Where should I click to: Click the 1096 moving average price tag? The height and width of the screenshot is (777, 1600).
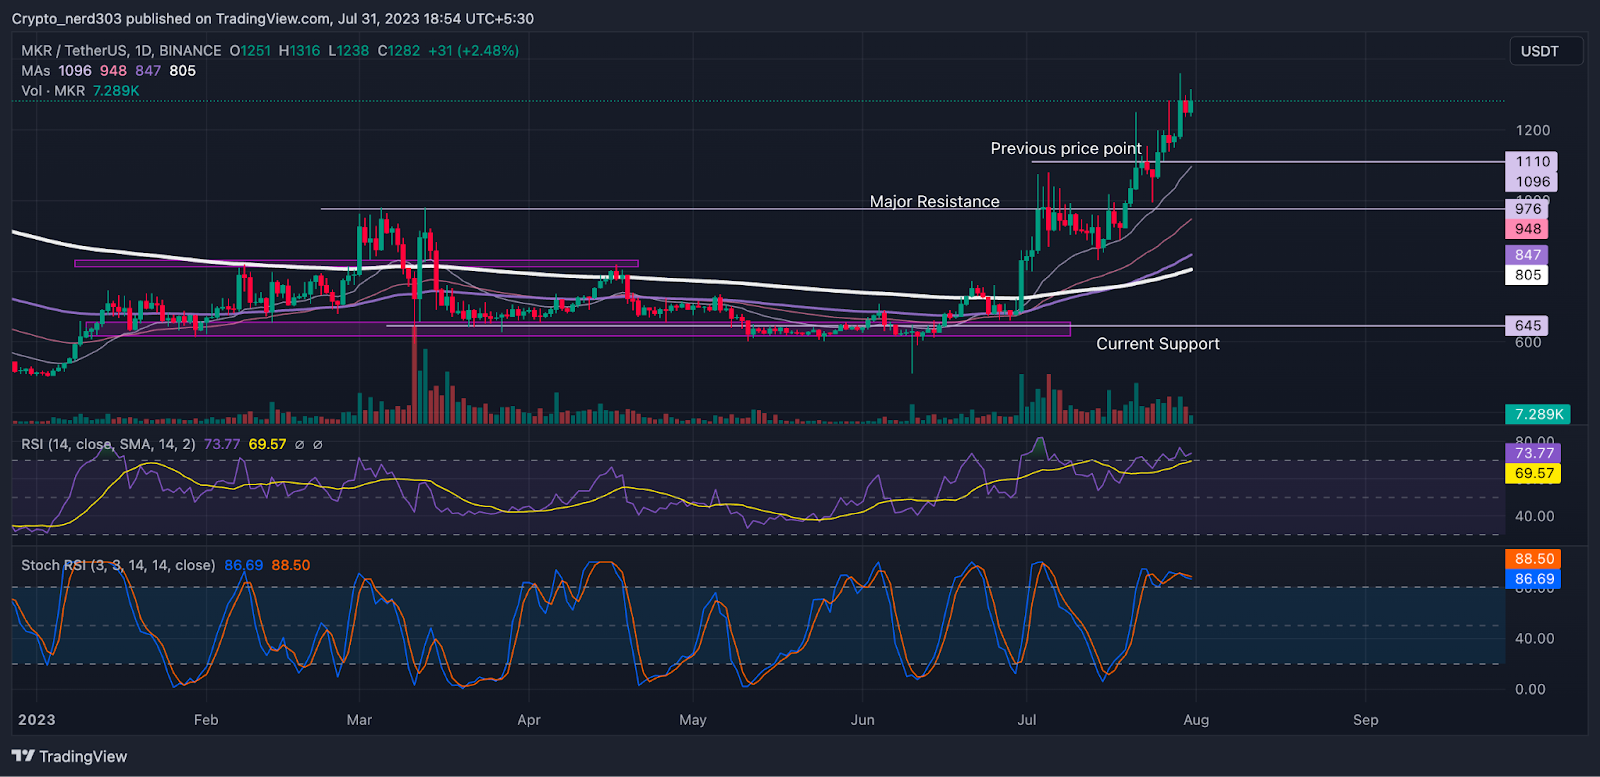point(1532,181)
